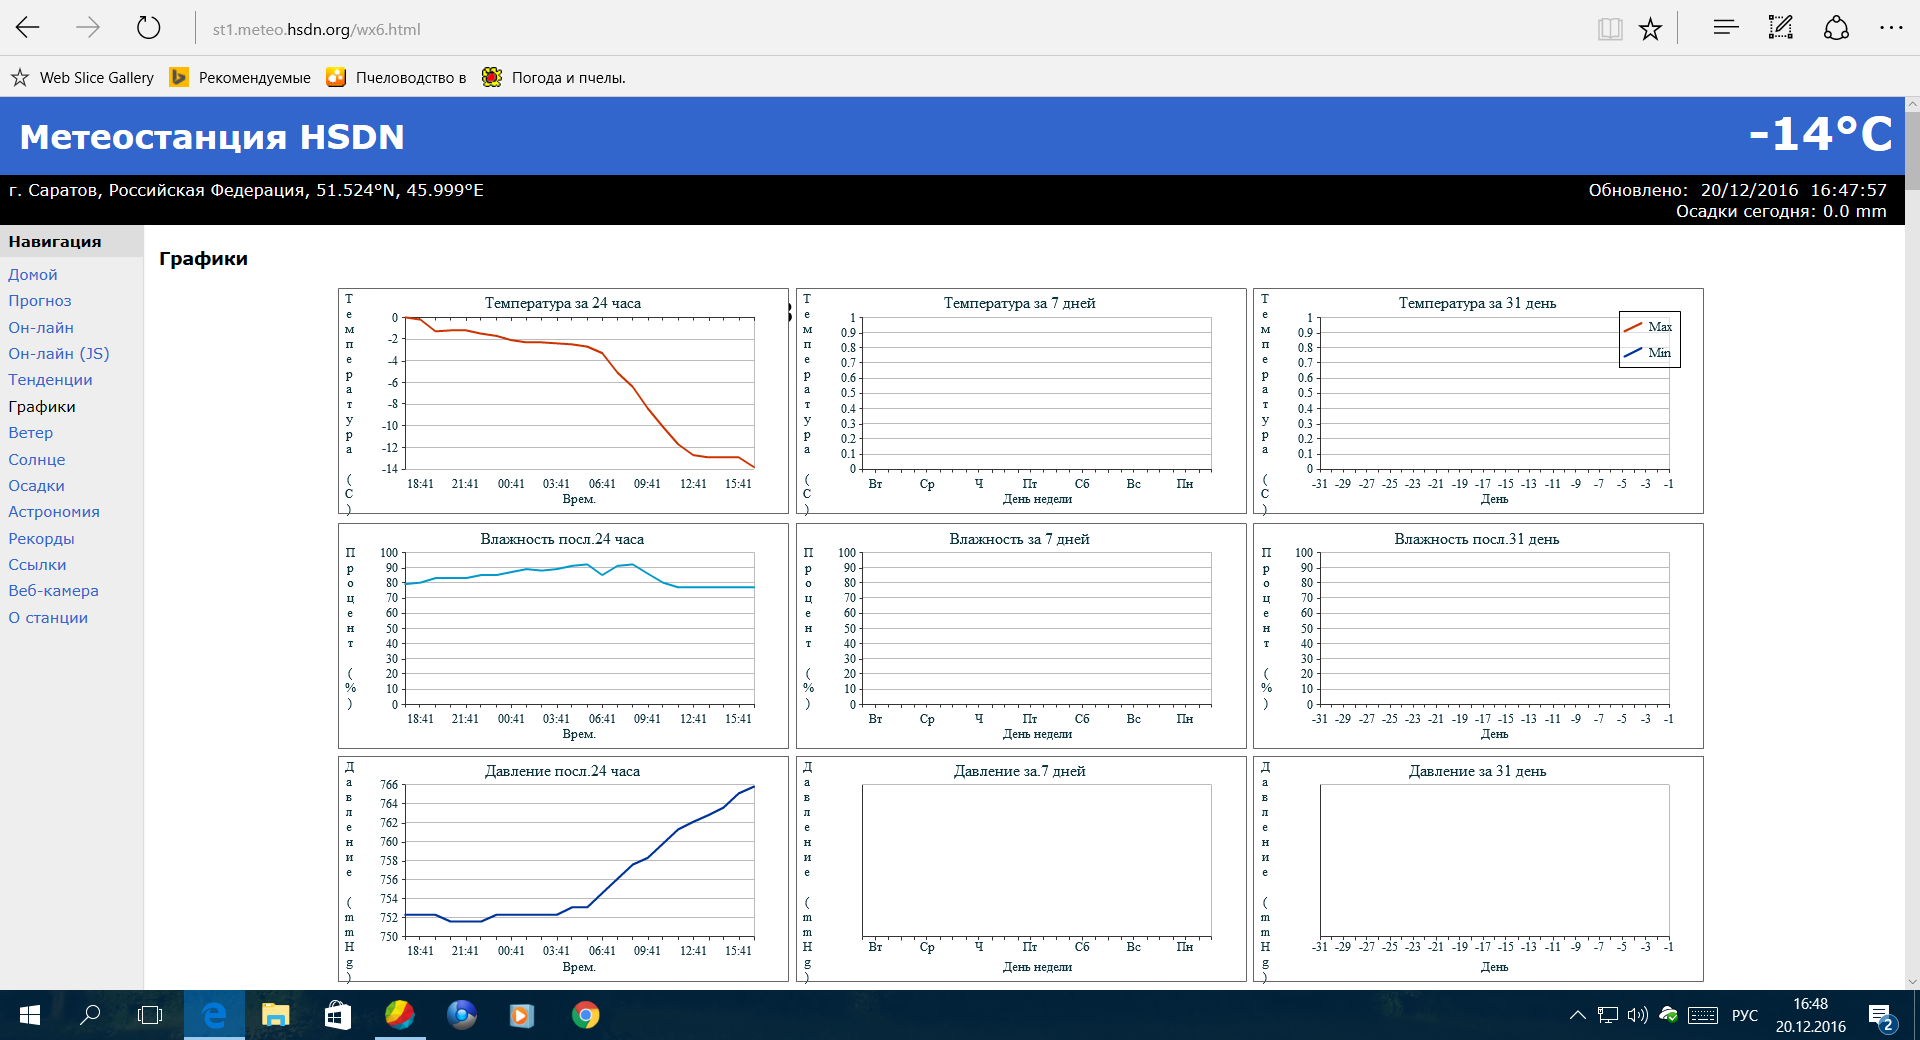Image resolution: width=1920 pixels, height=1040 pixels.
Task: Open File Explorer from taskbar
Action: point(275,1015)
